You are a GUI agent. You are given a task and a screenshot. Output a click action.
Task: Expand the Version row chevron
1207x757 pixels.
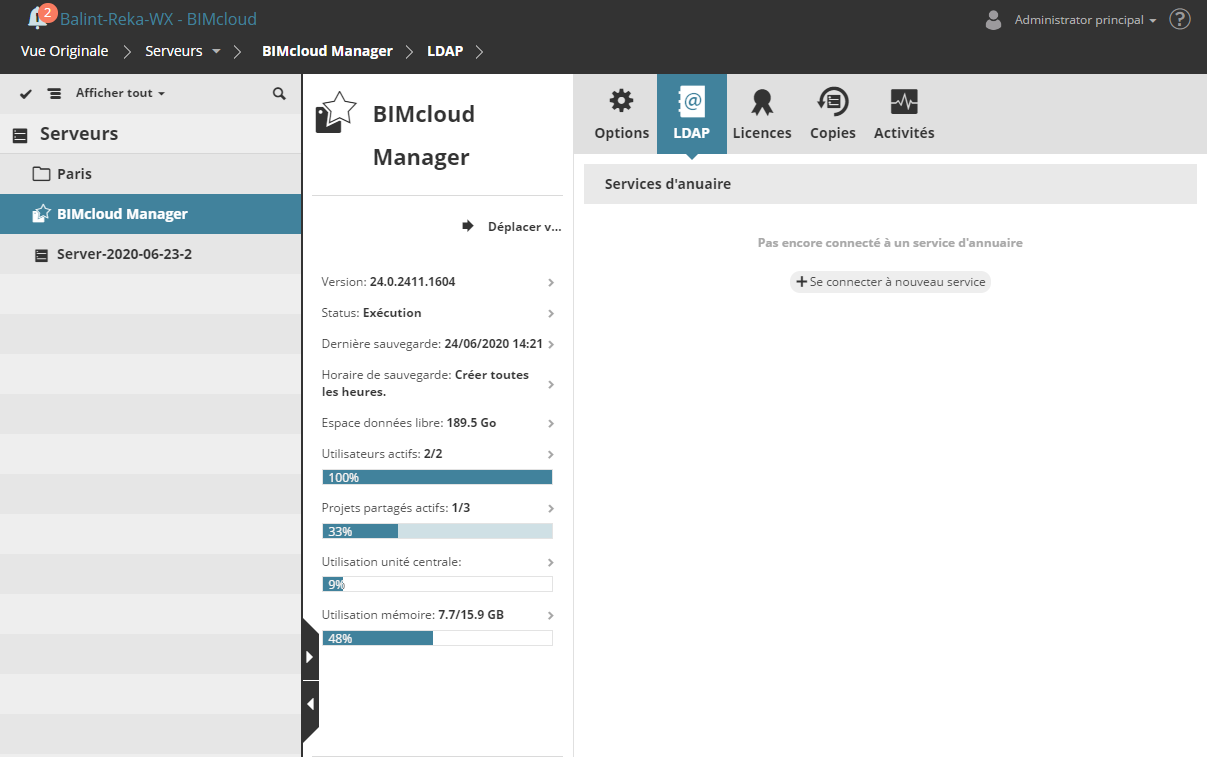tap(551, 283)
